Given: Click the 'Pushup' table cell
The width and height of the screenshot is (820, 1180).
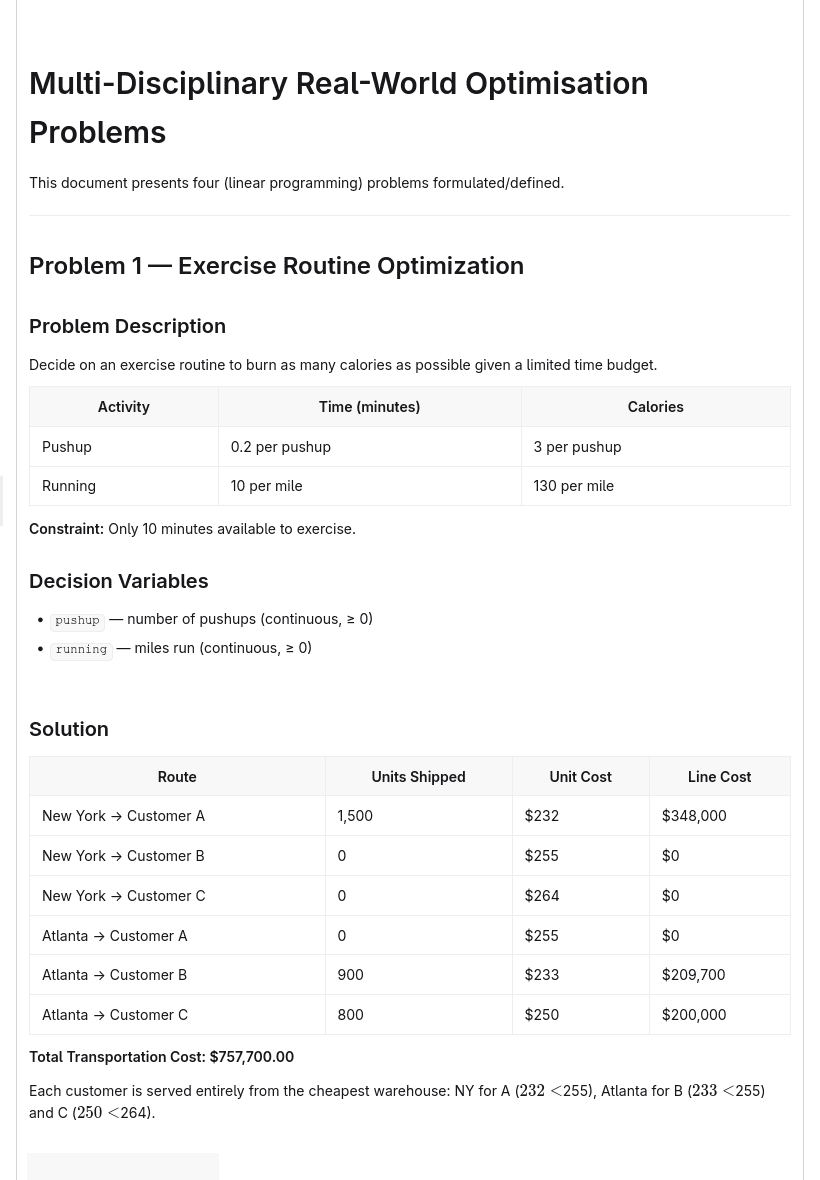Looking at the screenshot, I should tap(123, 446).
